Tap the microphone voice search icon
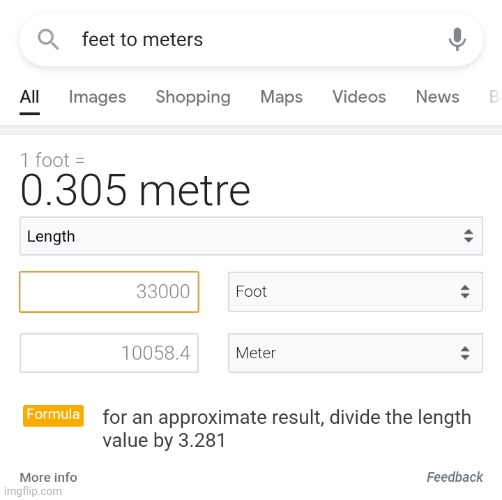This screenshot has width=502, height=500. (457, 39)
